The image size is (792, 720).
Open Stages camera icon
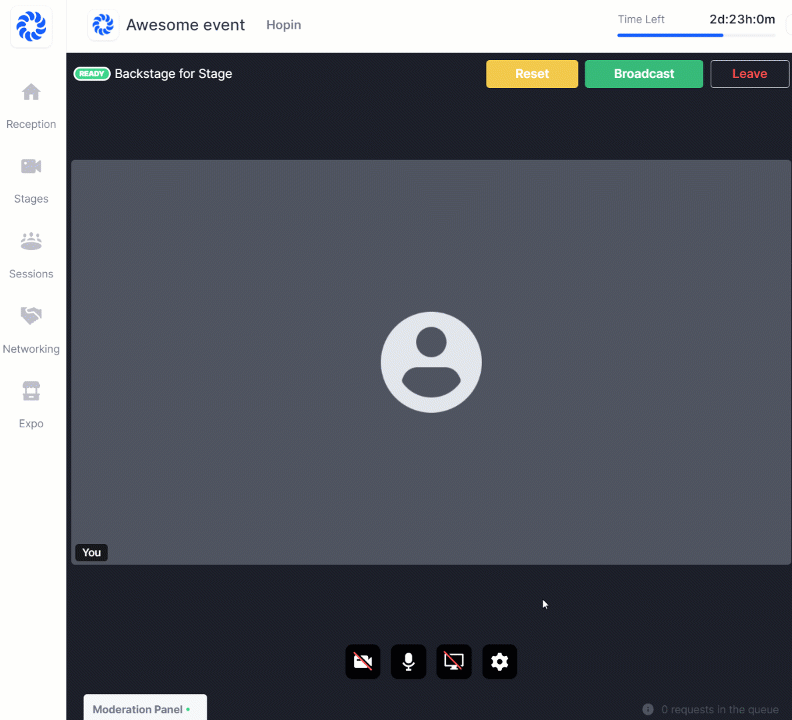tap(31, 166)
